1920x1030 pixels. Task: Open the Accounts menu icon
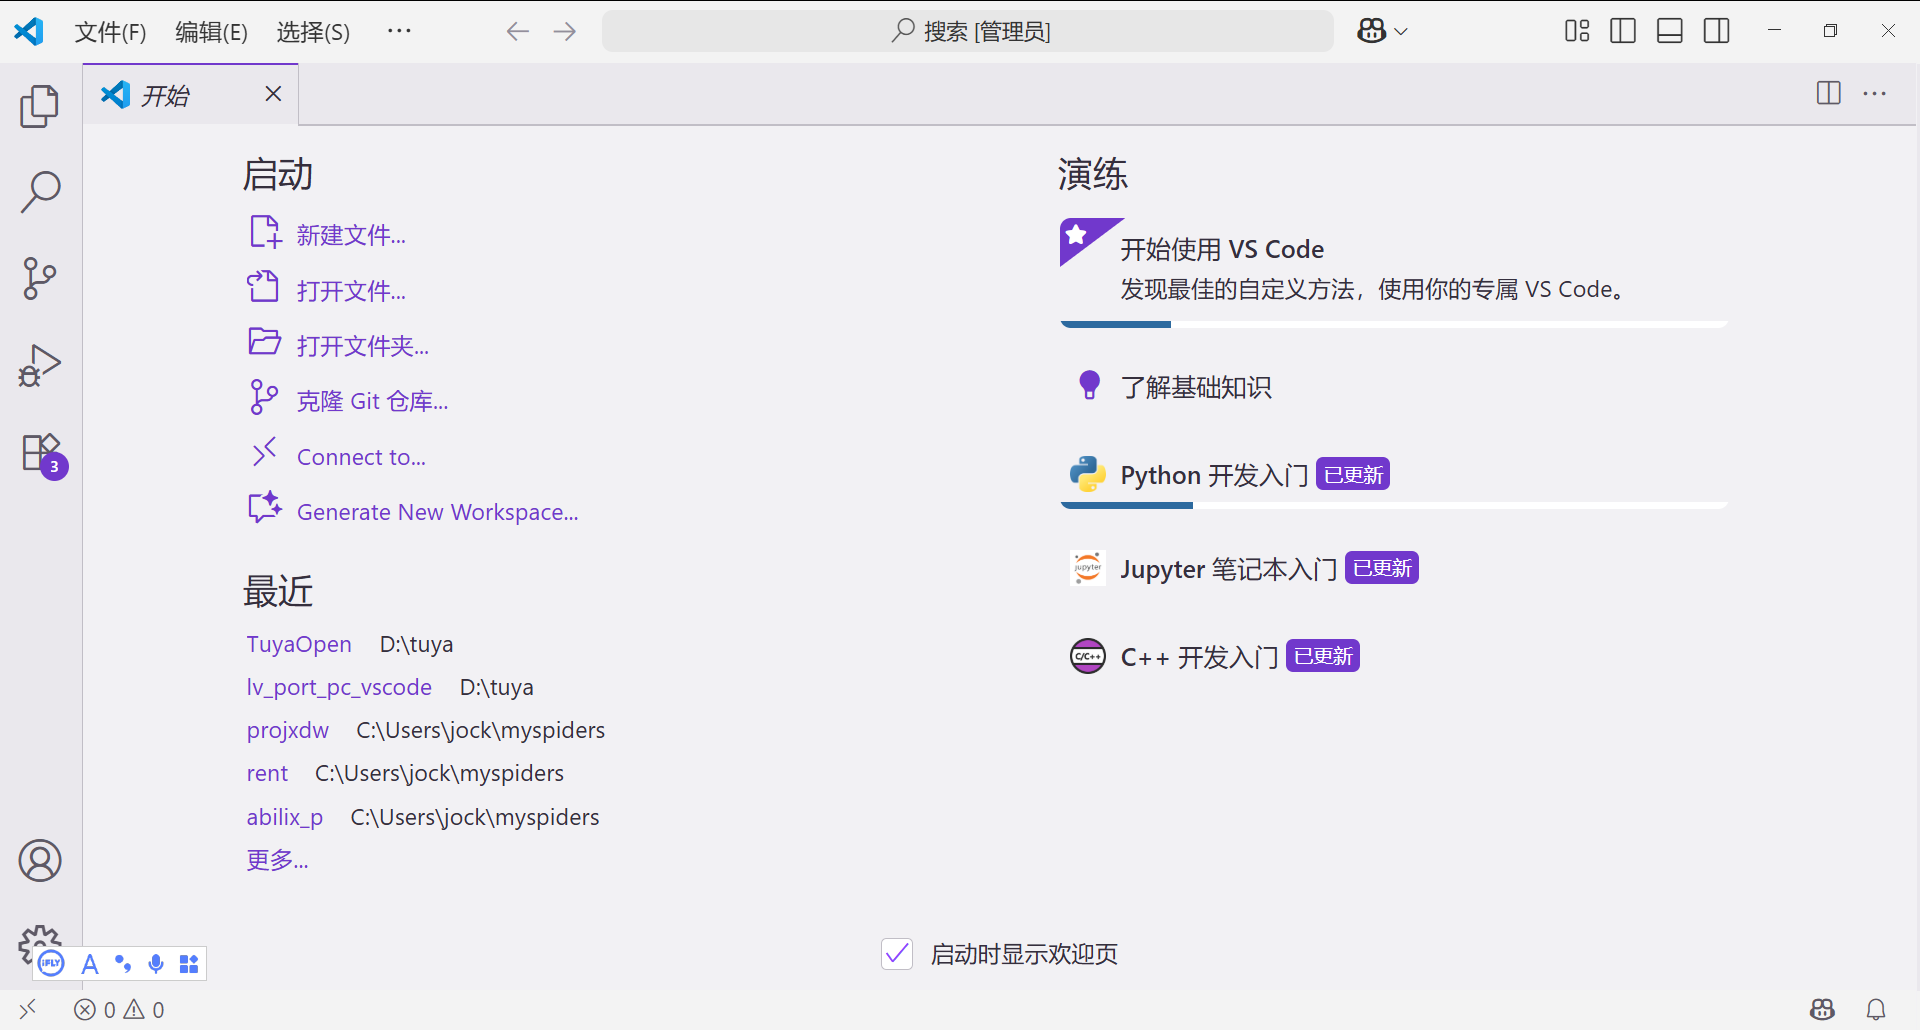point(40,860)
